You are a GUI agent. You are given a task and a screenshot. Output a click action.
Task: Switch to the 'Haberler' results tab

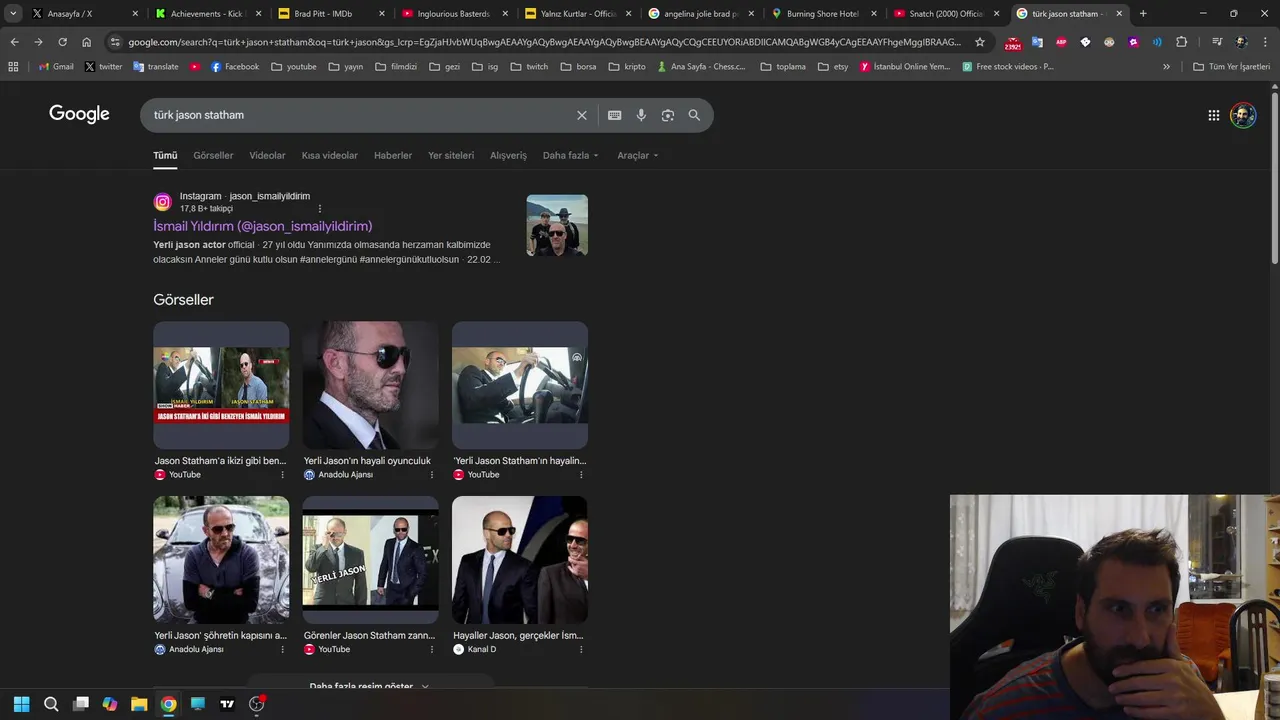coord(393,155)
